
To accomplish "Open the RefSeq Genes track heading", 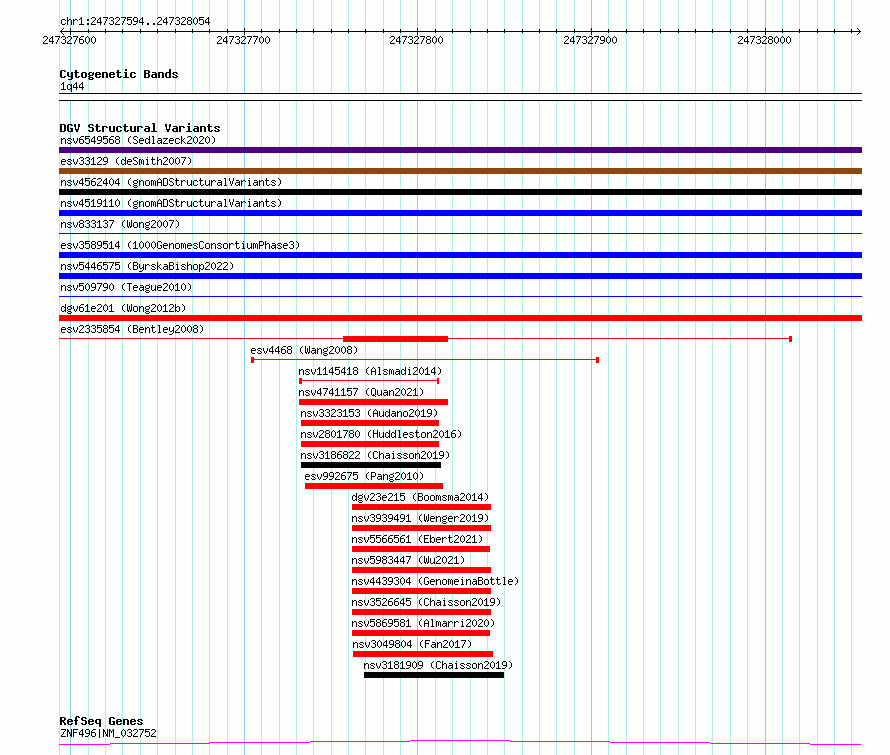I will coord(101,721).
